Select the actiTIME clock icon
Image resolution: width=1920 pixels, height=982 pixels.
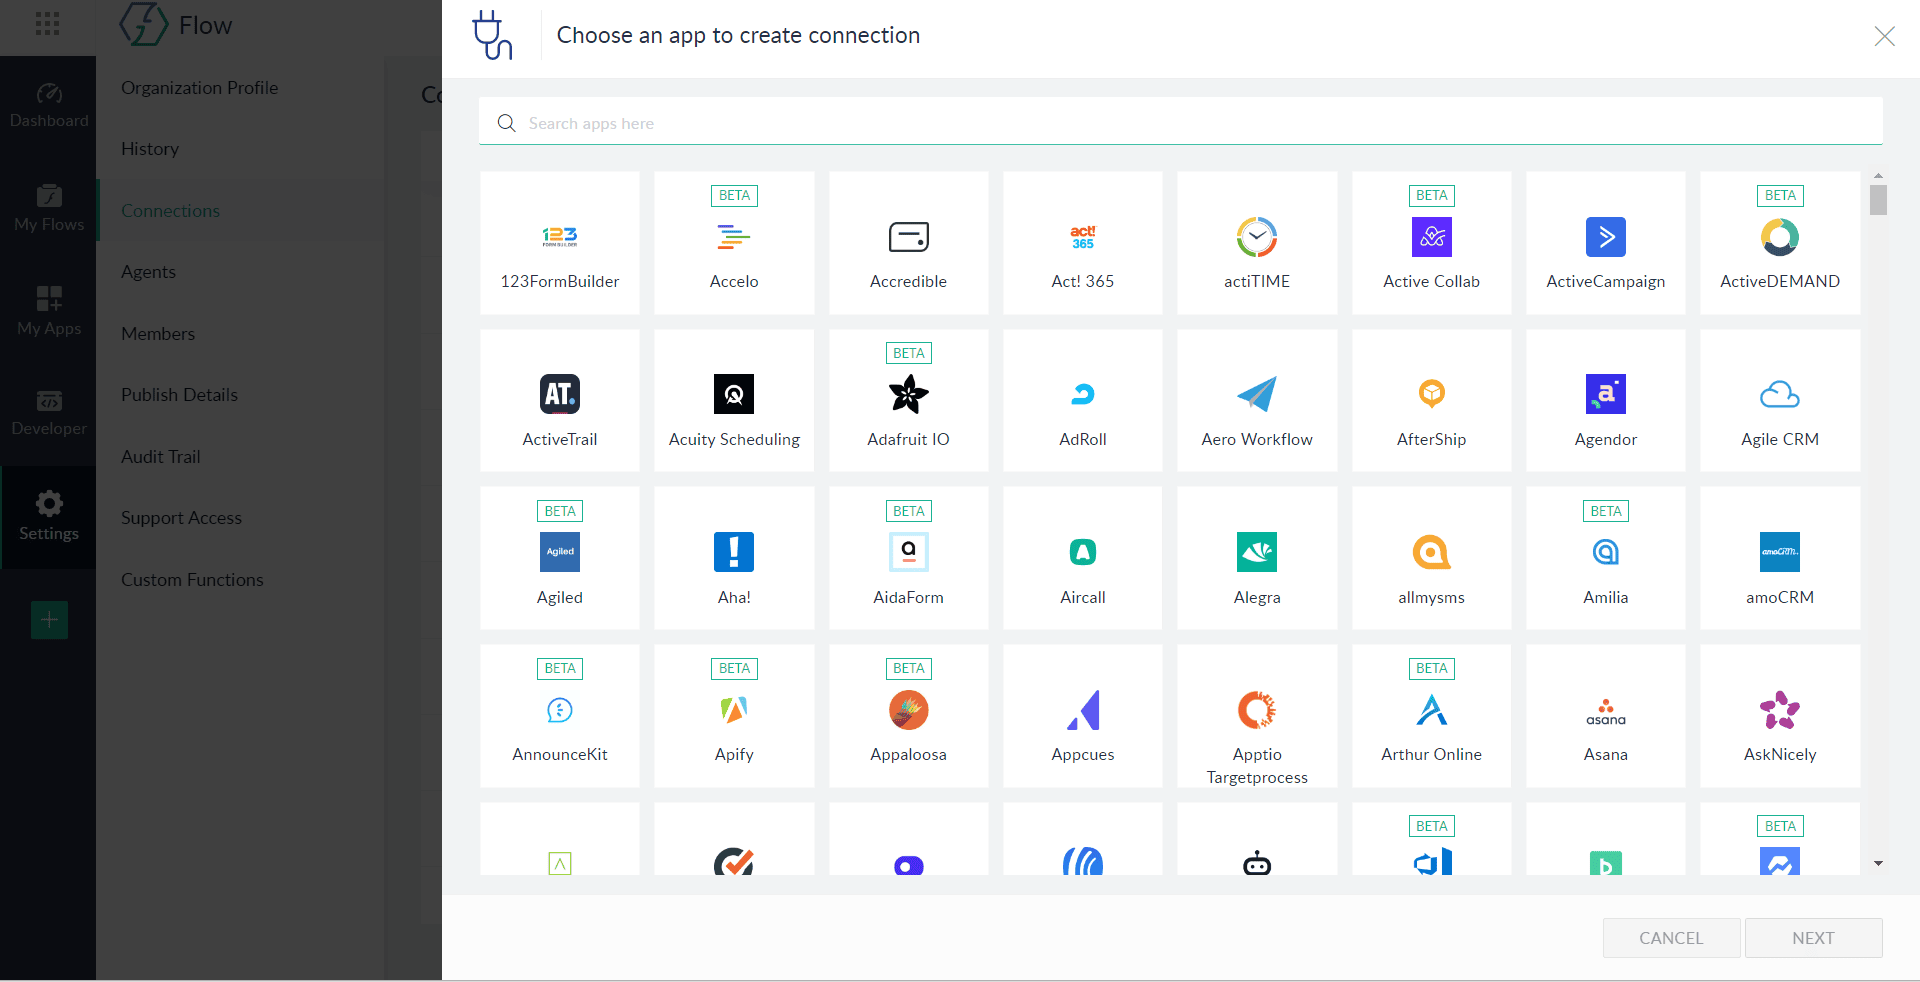coord(1256,237)
